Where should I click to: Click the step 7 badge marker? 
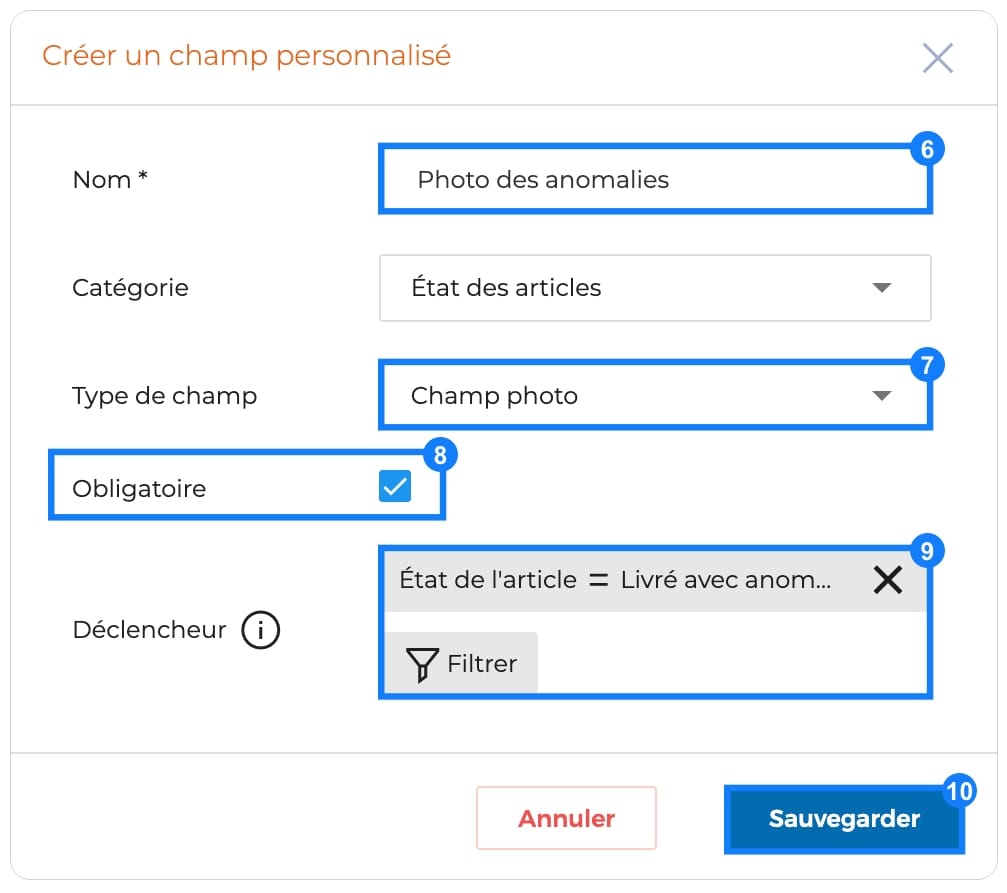pos(927,365)
